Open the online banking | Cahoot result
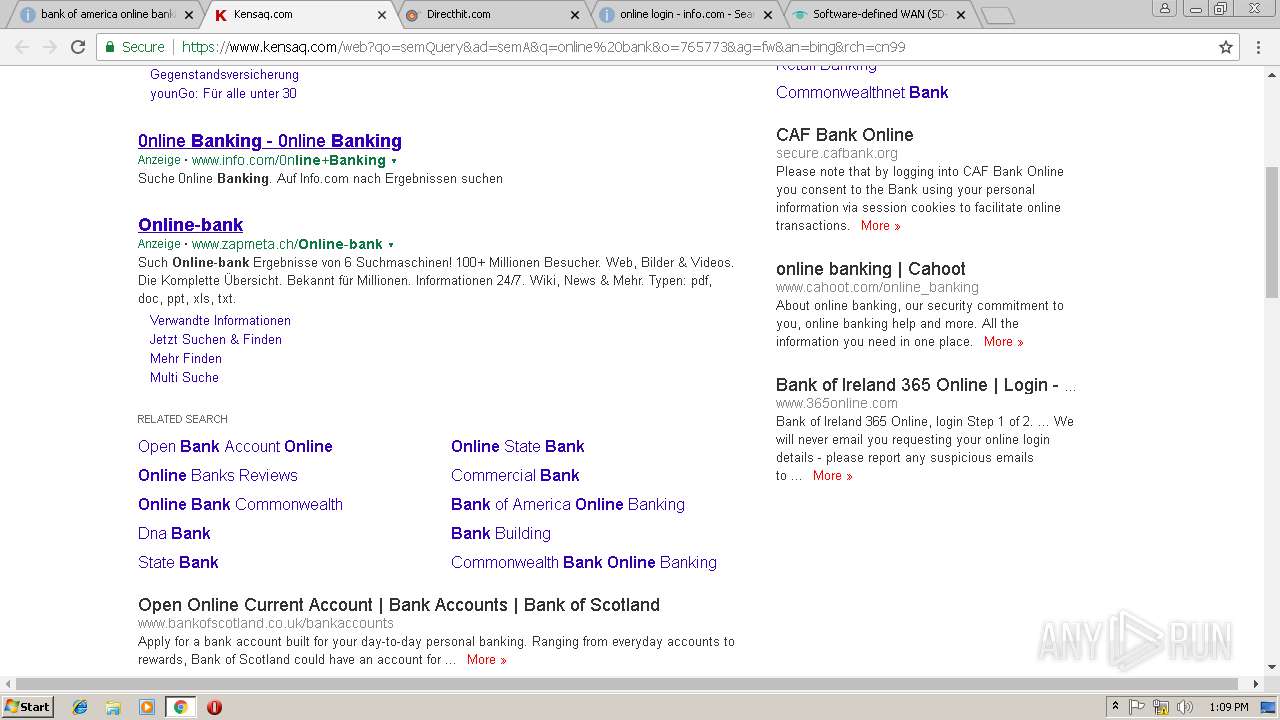This screenshot has height=720, width=1280. 871,269
